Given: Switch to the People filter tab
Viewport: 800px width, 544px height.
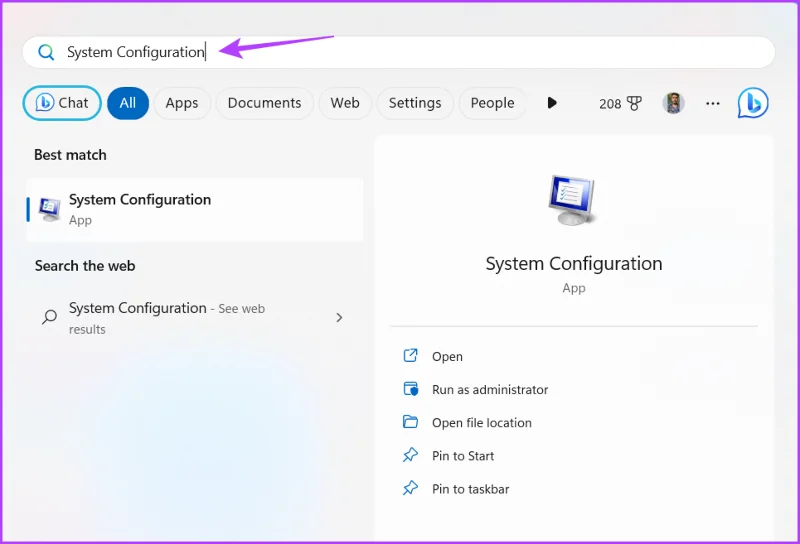Looking at the screenshot, I should tap(492, 103).
